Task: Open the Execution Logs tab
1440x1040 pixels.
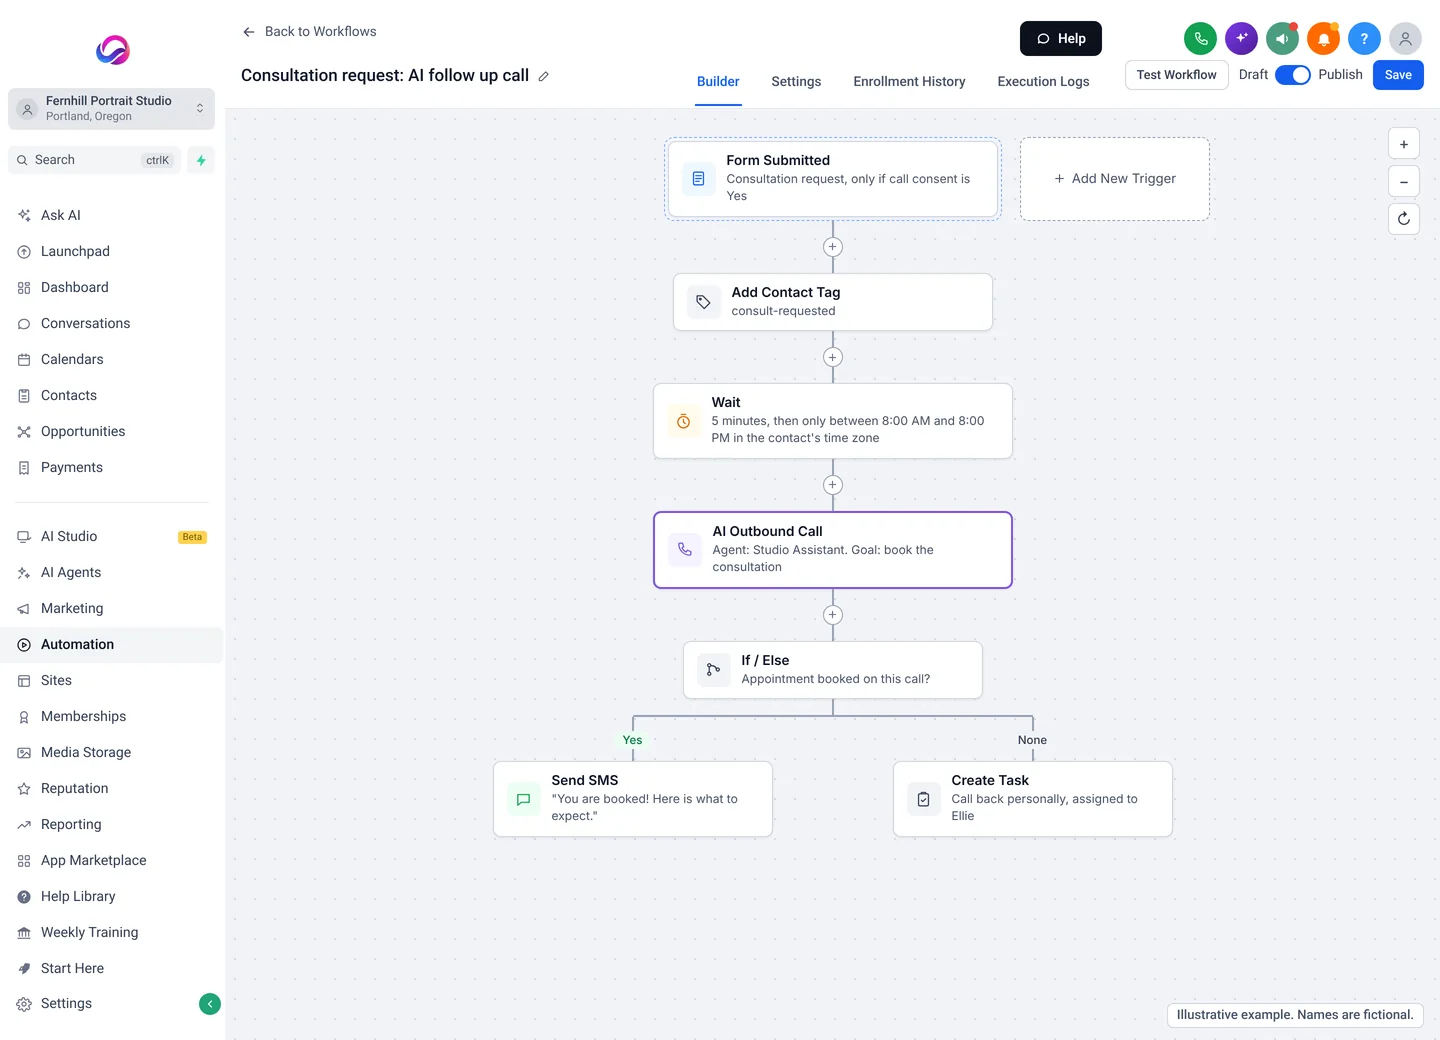Action: [x=1043, y=82]
